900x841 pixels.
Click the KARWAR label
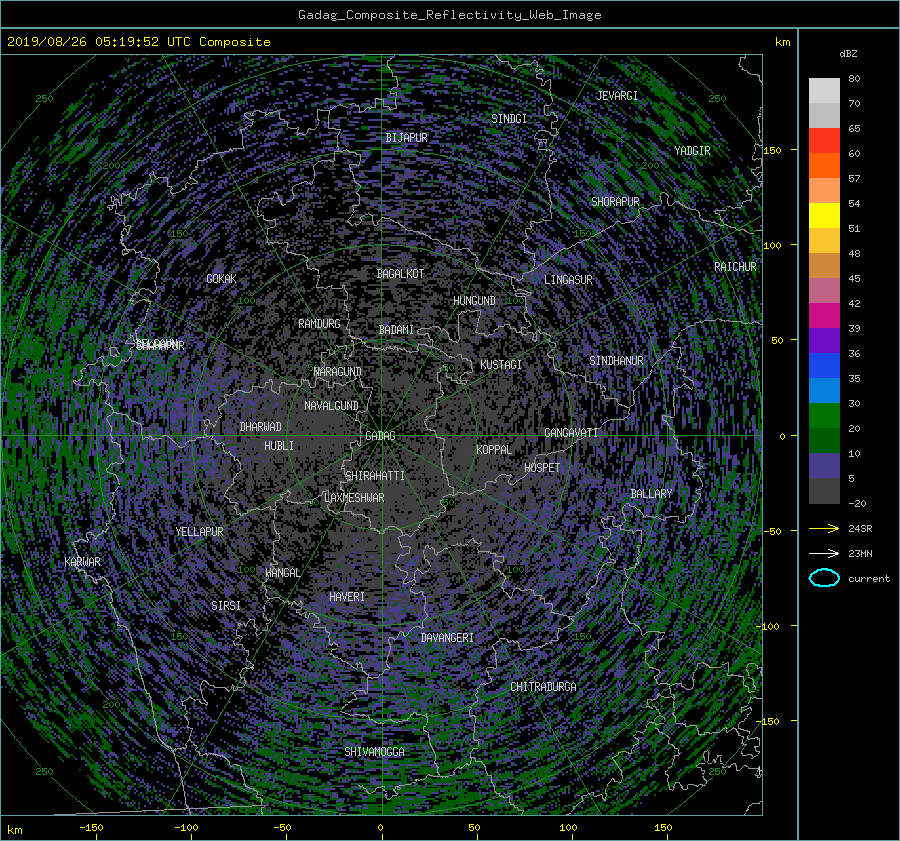pos(82,562)
